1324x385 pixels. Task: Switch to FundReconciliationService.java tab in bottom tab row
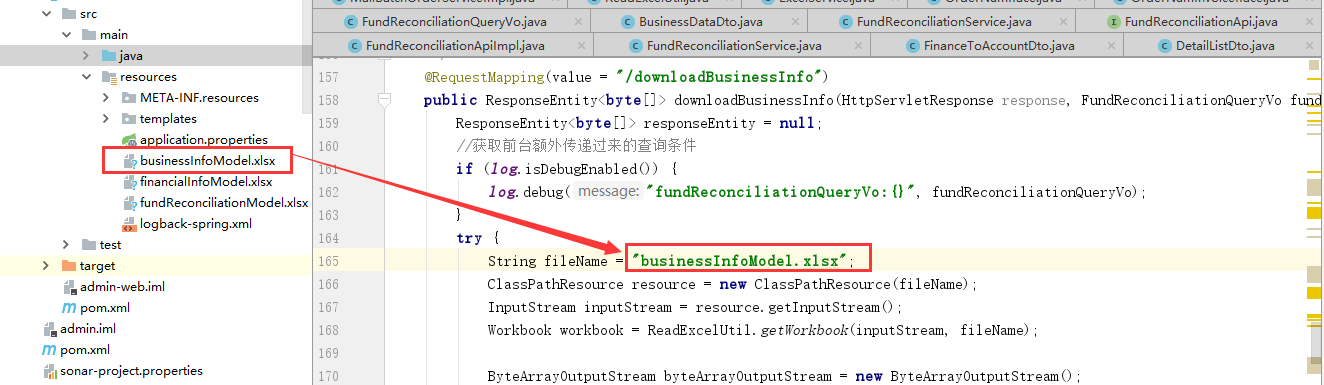pos(732,46)
